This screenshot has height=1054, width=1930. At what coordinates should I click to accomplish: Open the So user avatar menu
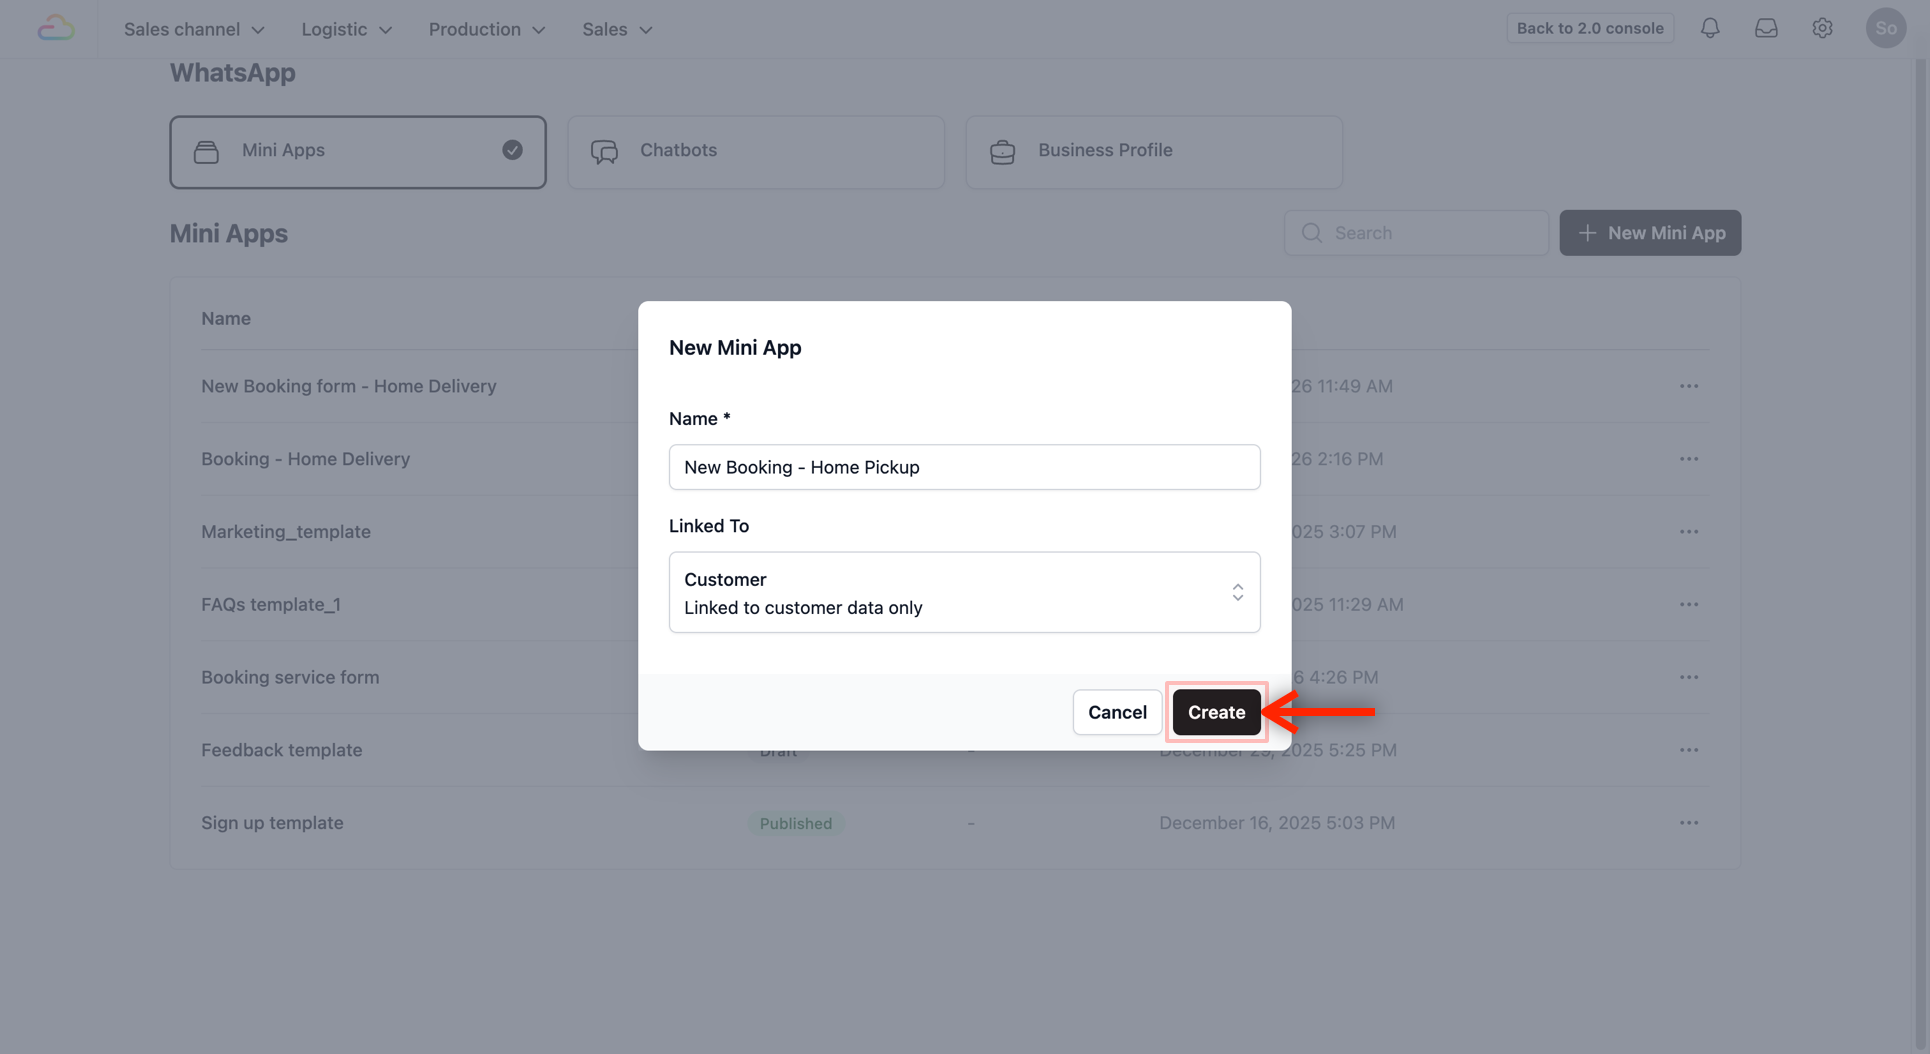click(x=1886, y=28)
